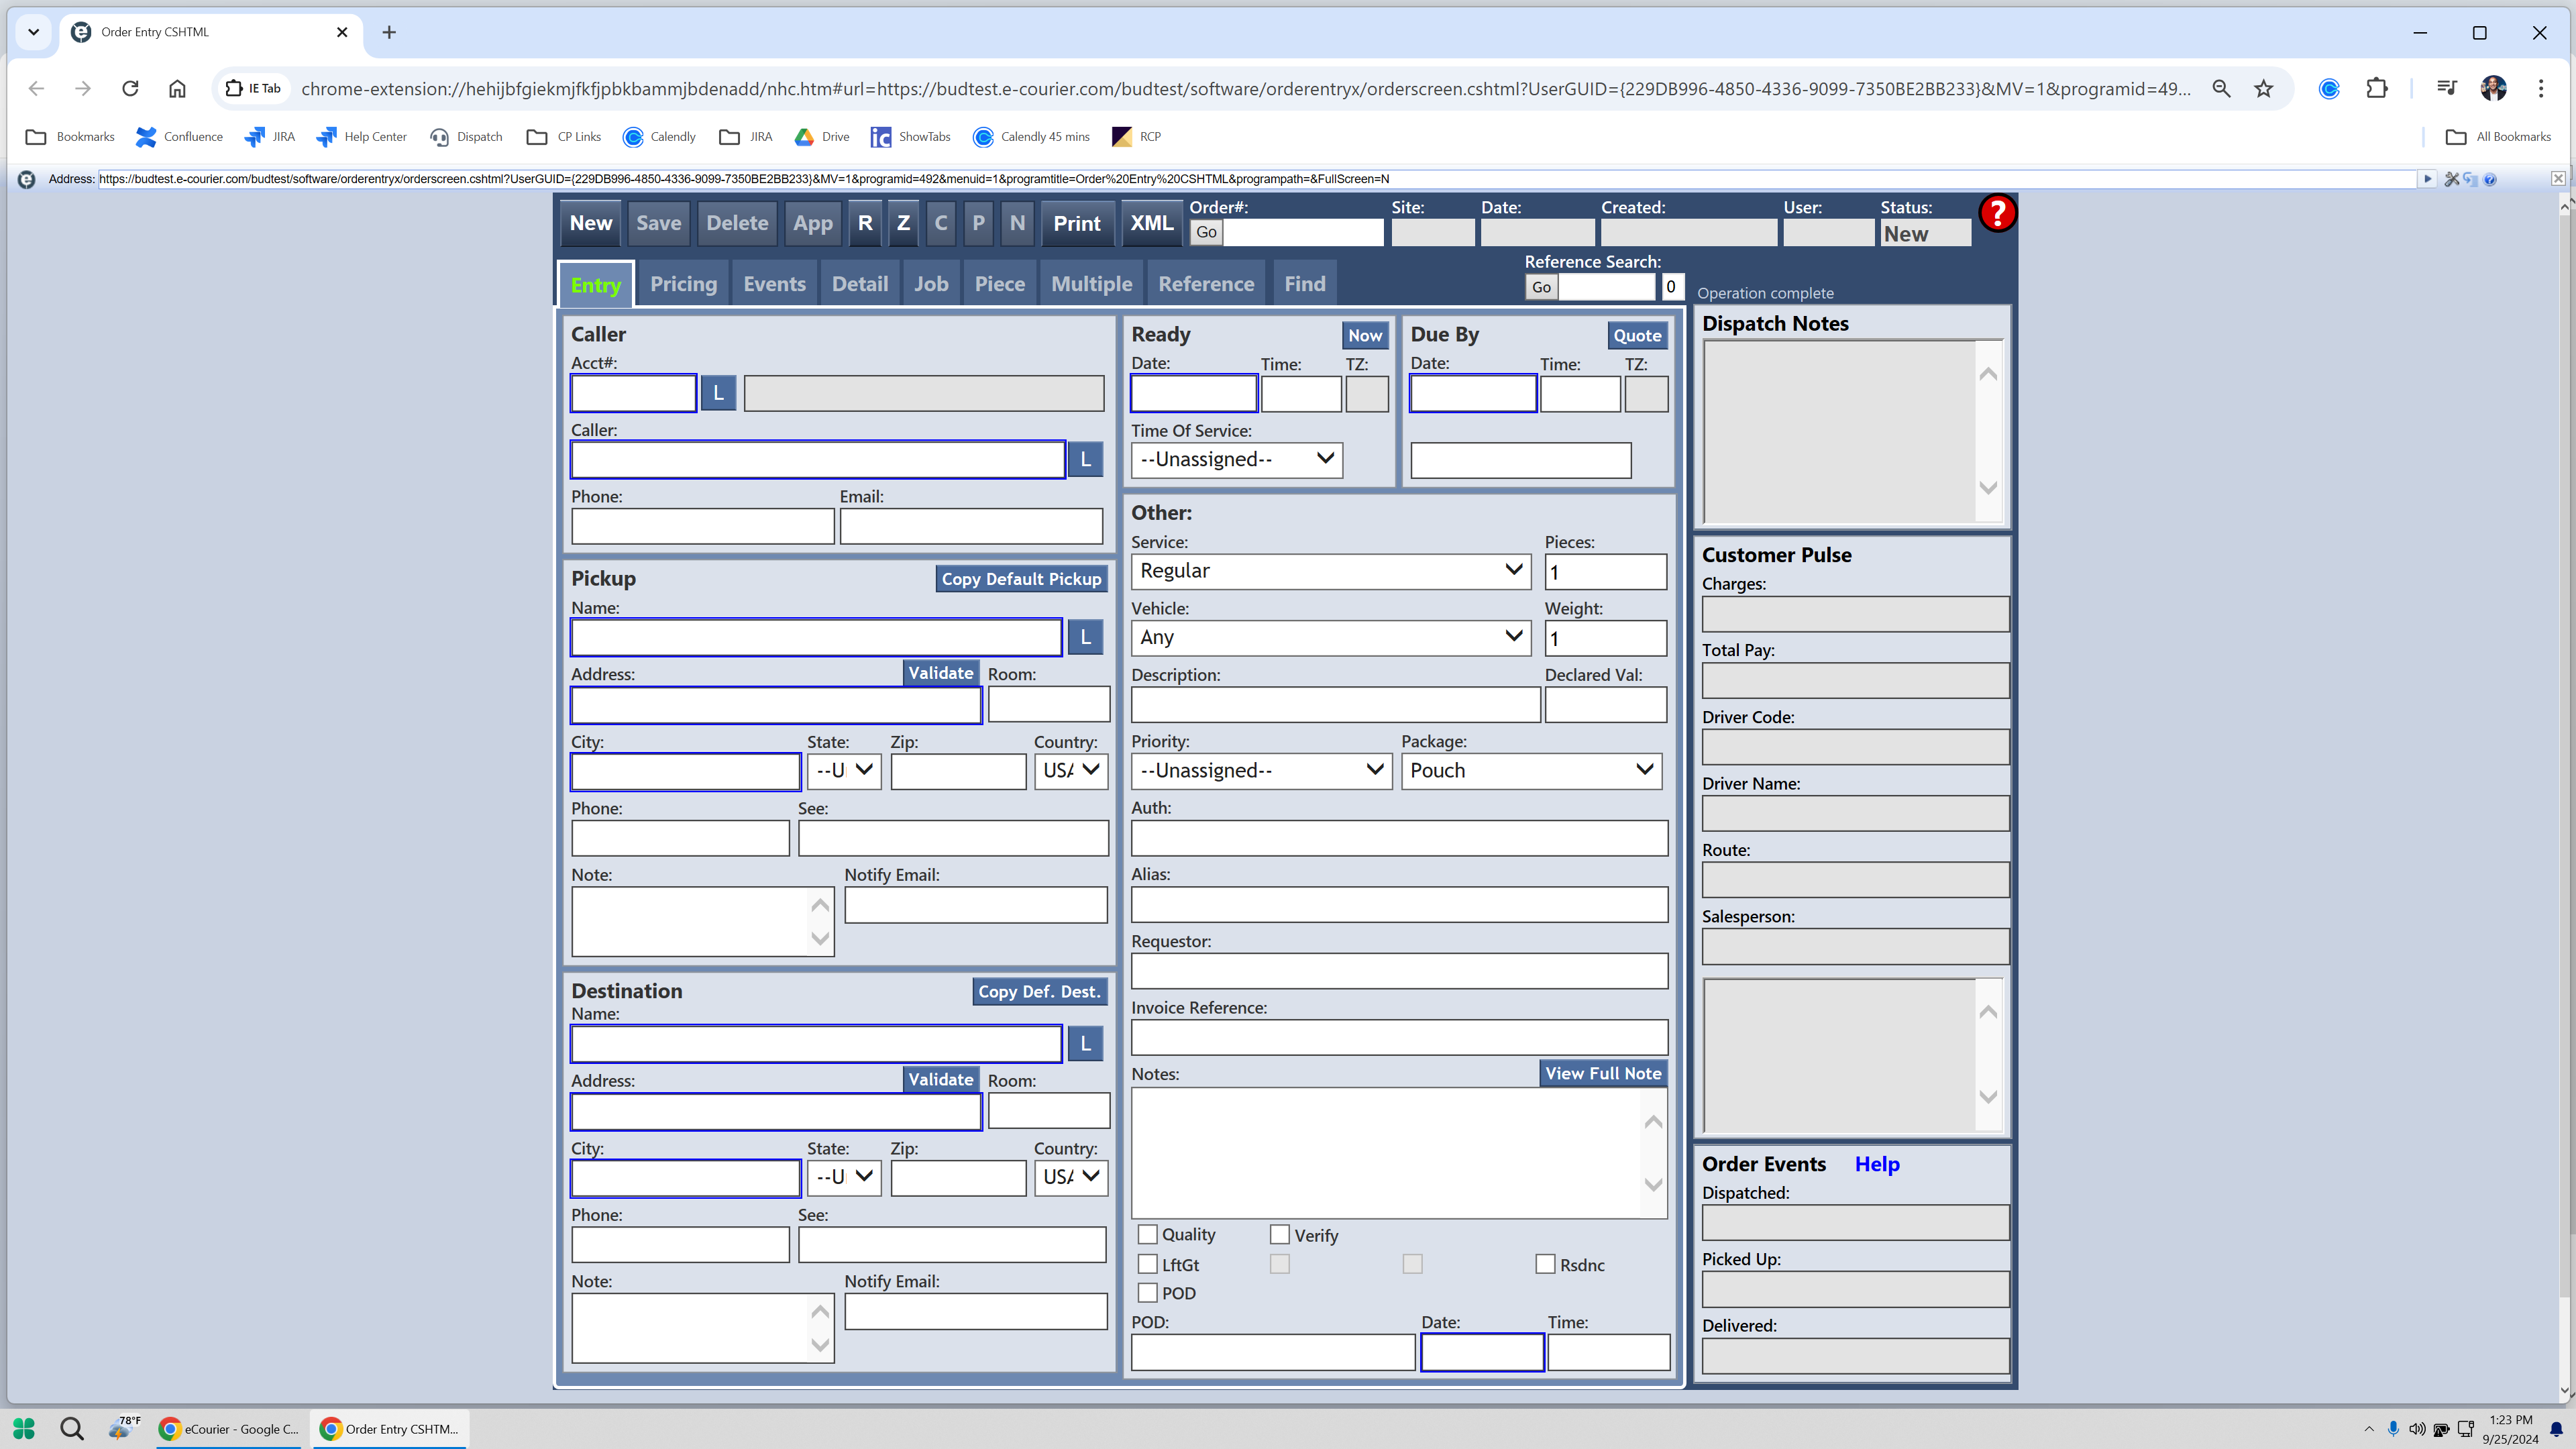Open the Help Center bookmark
Screen dimensions: 2576x1449
click(362, 137)
